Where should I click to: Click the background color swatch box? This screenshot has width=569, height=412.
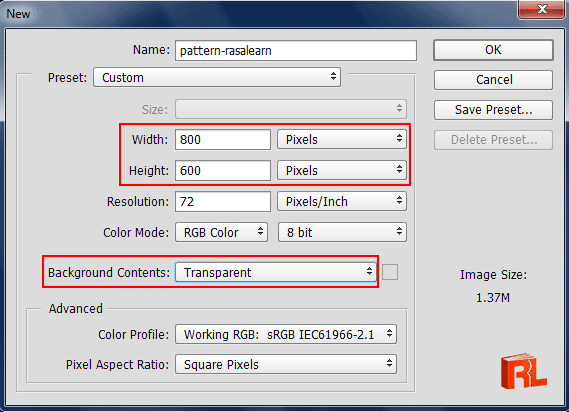(390, 272)
